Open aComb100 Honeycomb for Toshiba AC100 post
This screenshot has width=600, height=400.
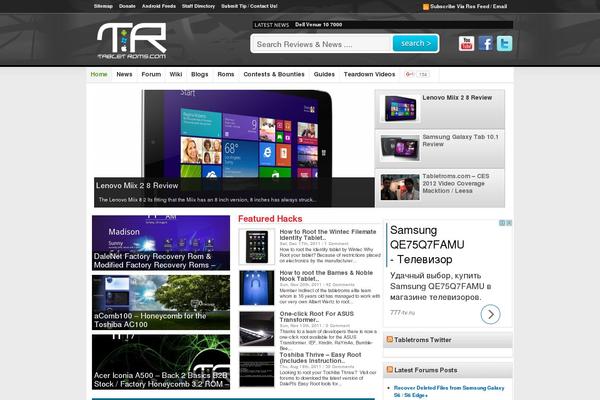[x=161, y=302]
